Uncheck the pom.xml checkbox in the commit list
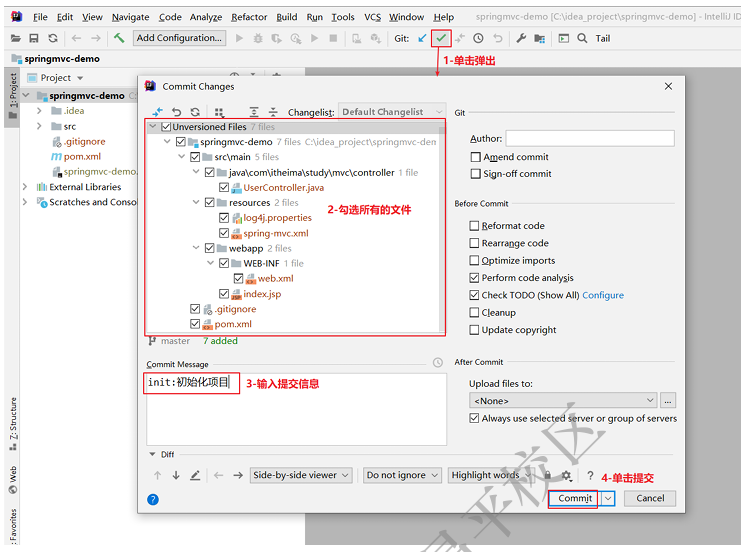 195,324
